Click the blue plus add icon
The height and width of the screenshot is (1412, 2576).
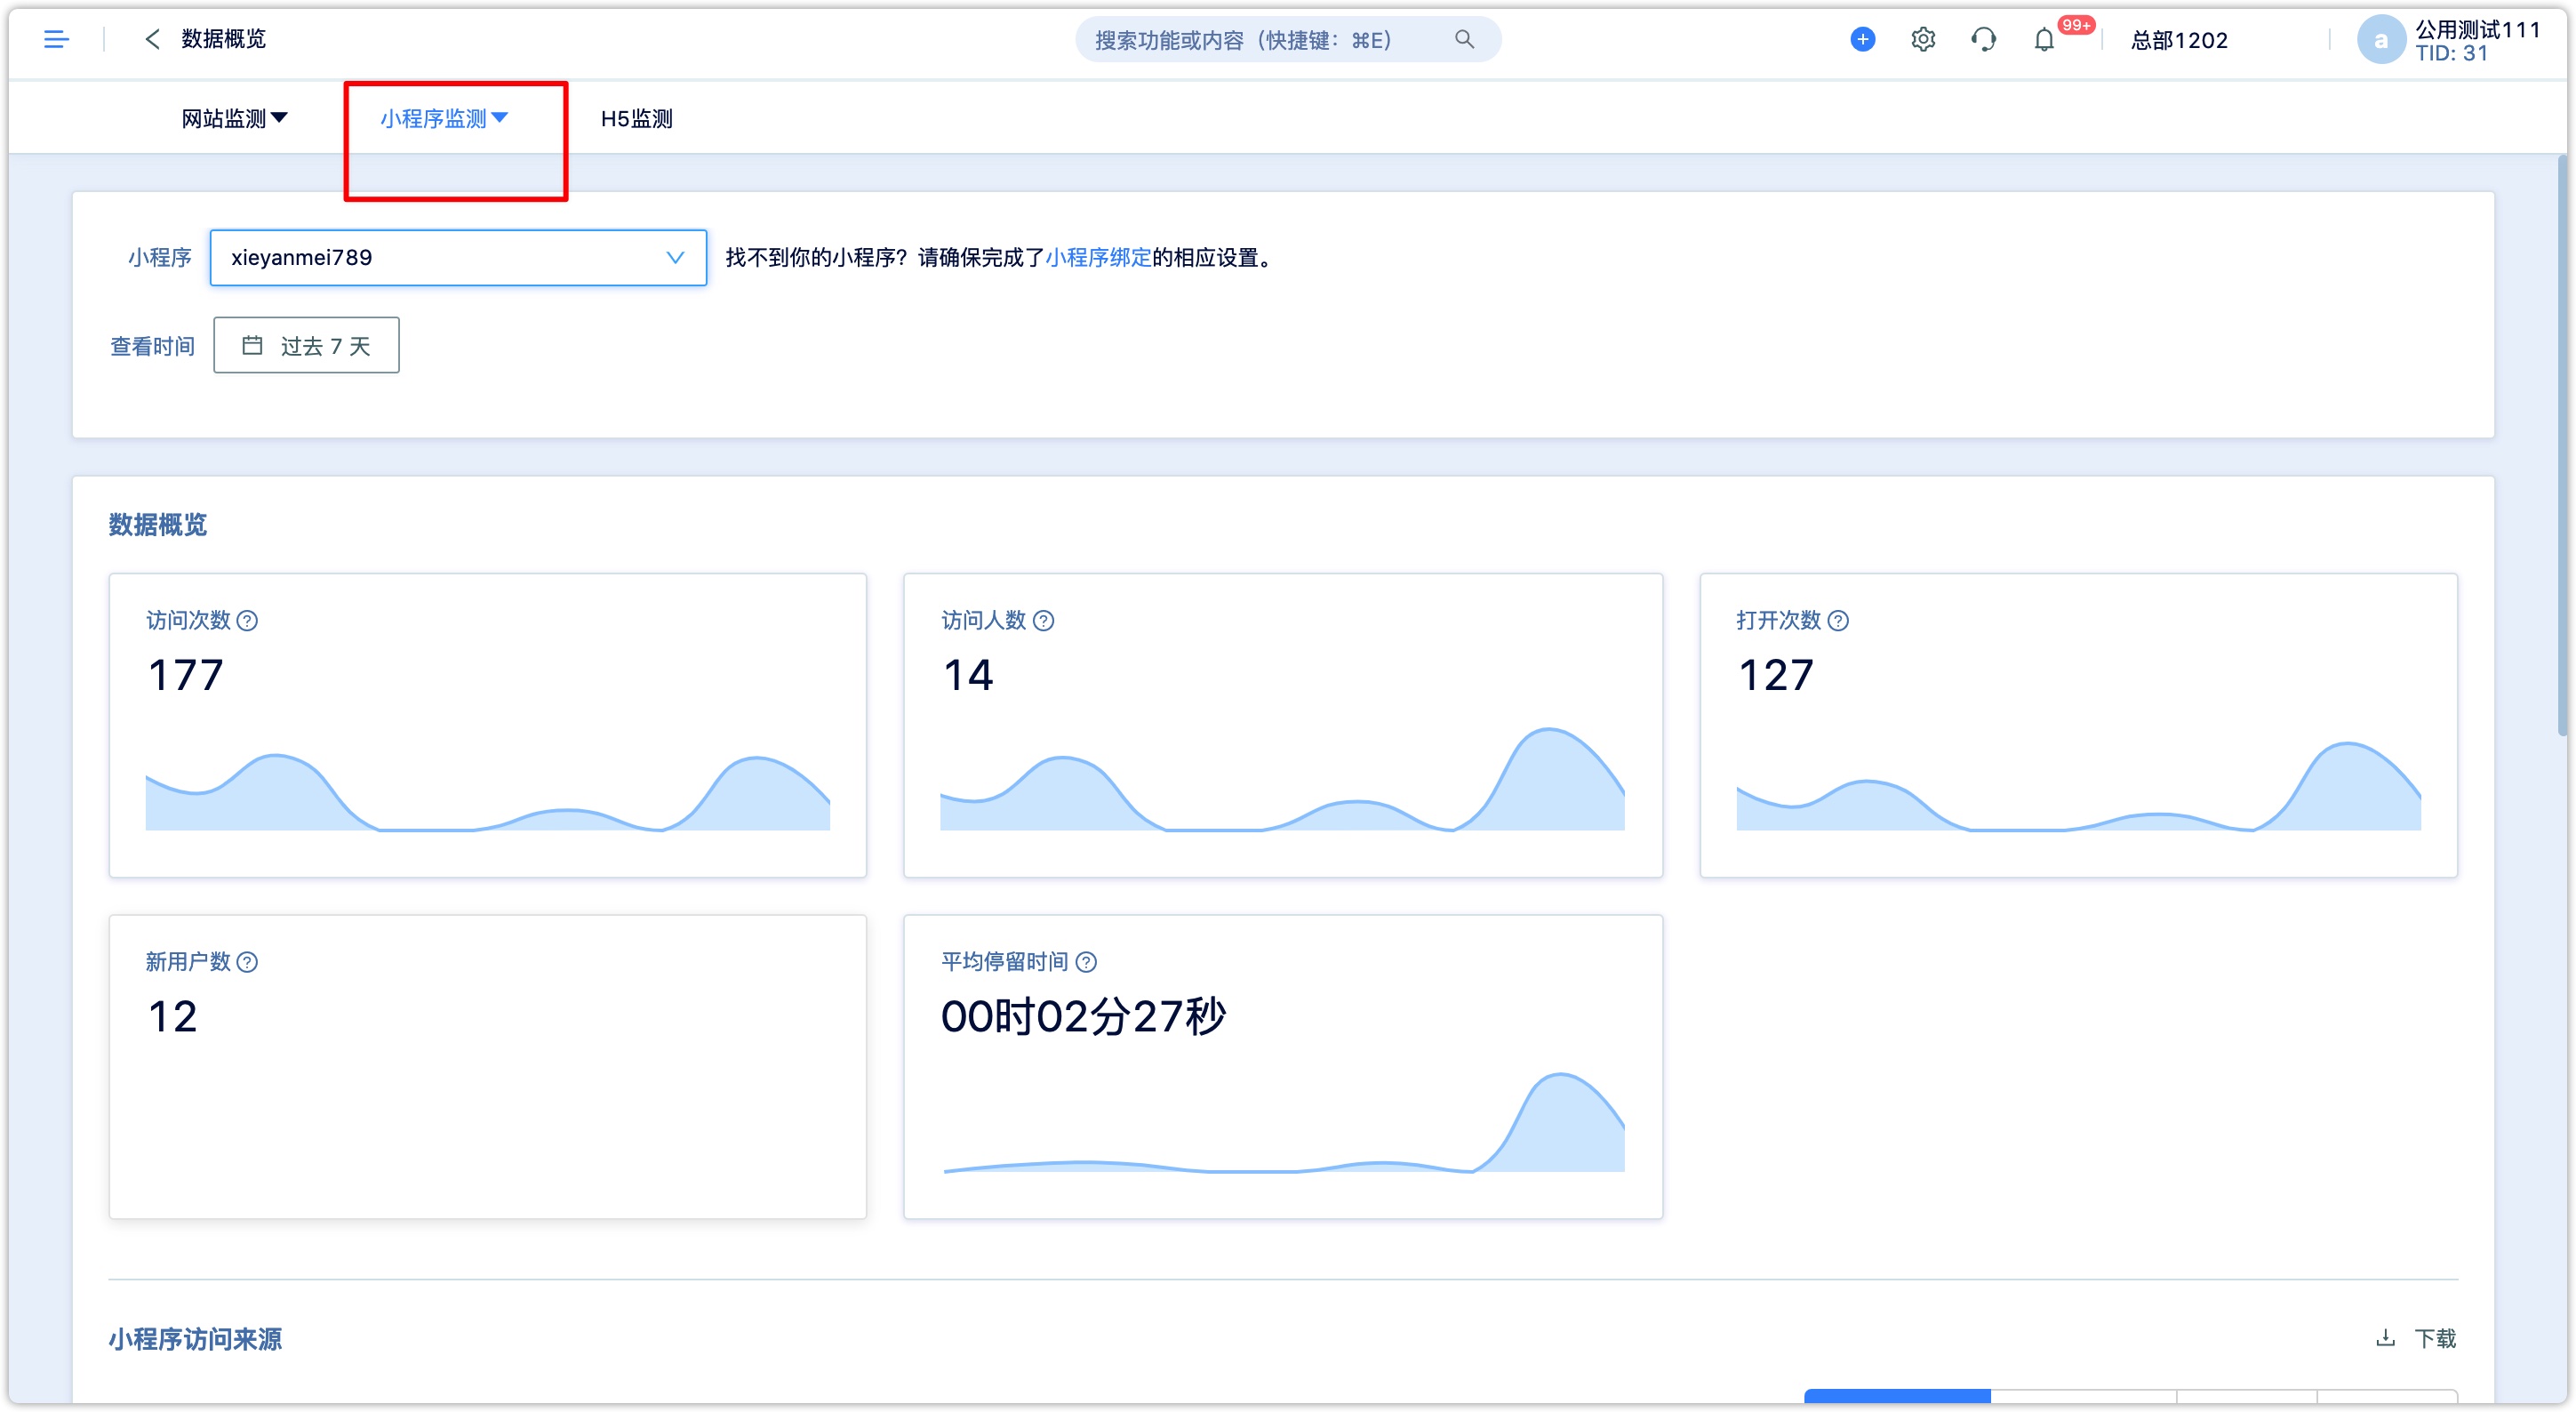click(1862, 39)
